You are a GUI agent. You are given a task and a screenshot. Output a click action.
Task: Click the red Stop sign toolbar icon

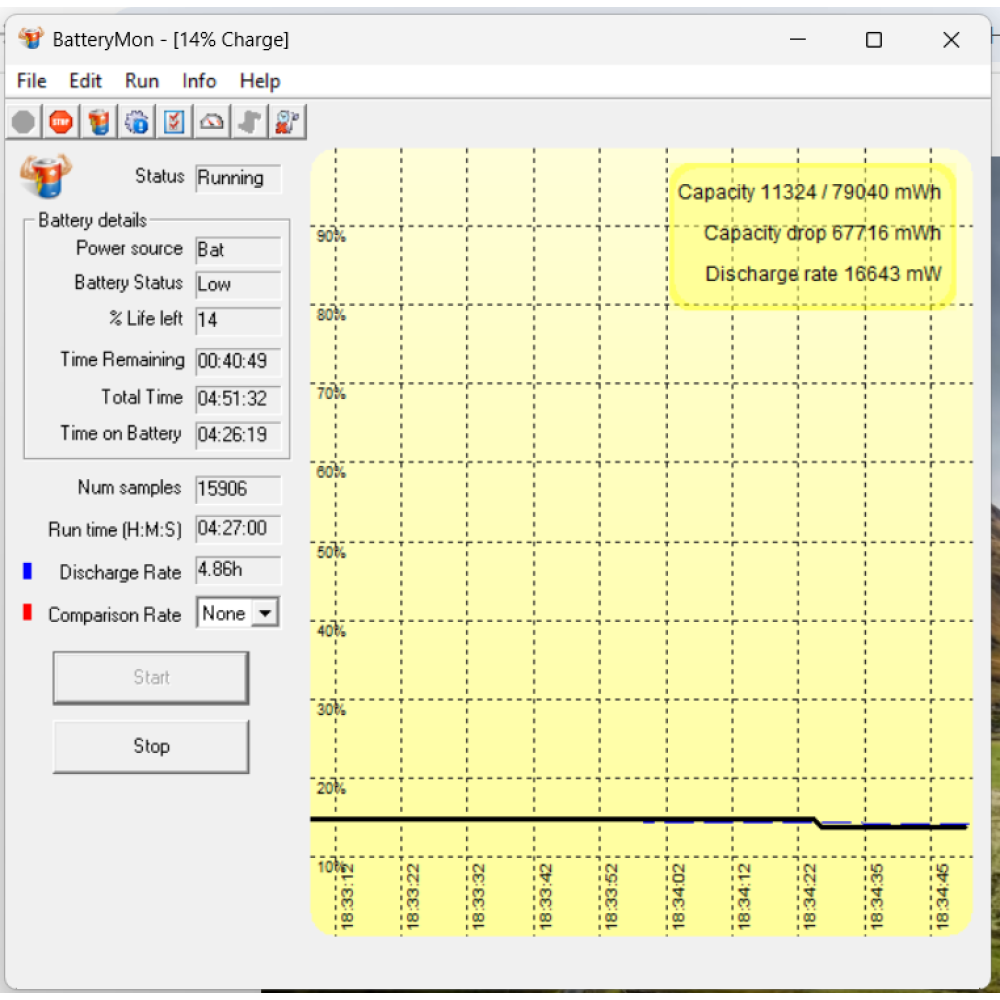pos(61,123)
